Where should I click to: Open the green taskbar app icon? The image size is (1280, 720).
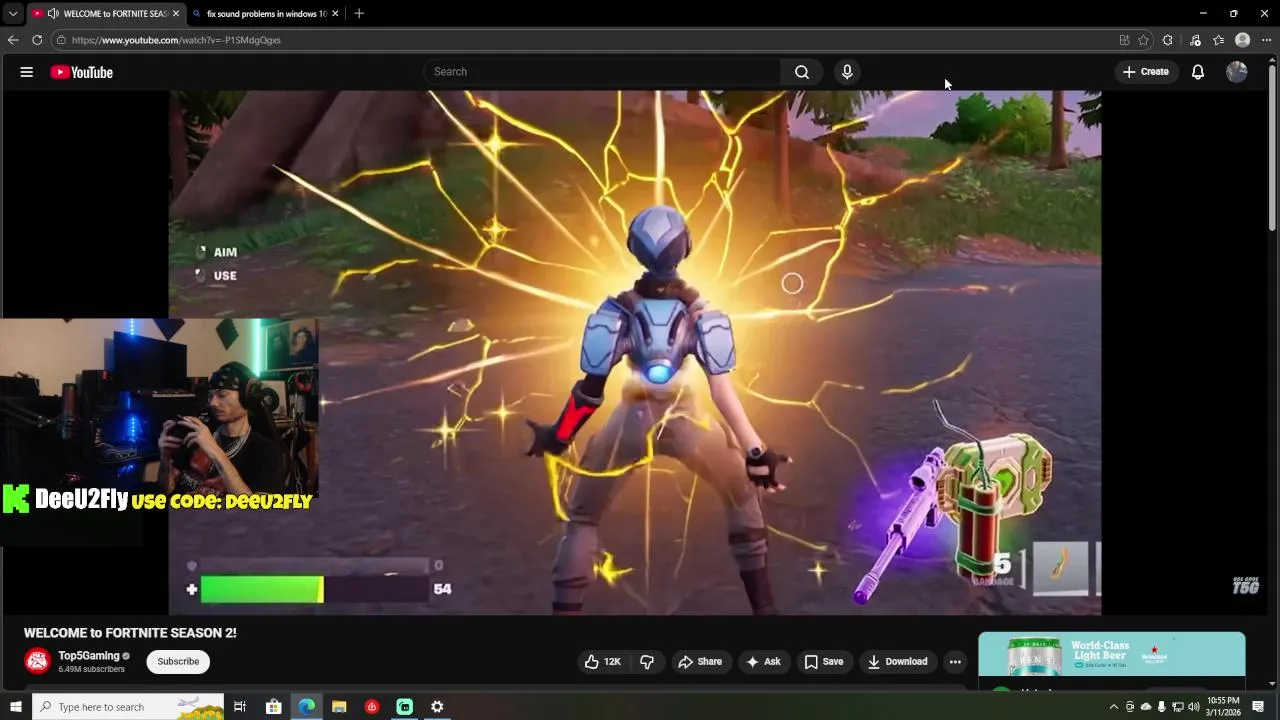point(405,707)
